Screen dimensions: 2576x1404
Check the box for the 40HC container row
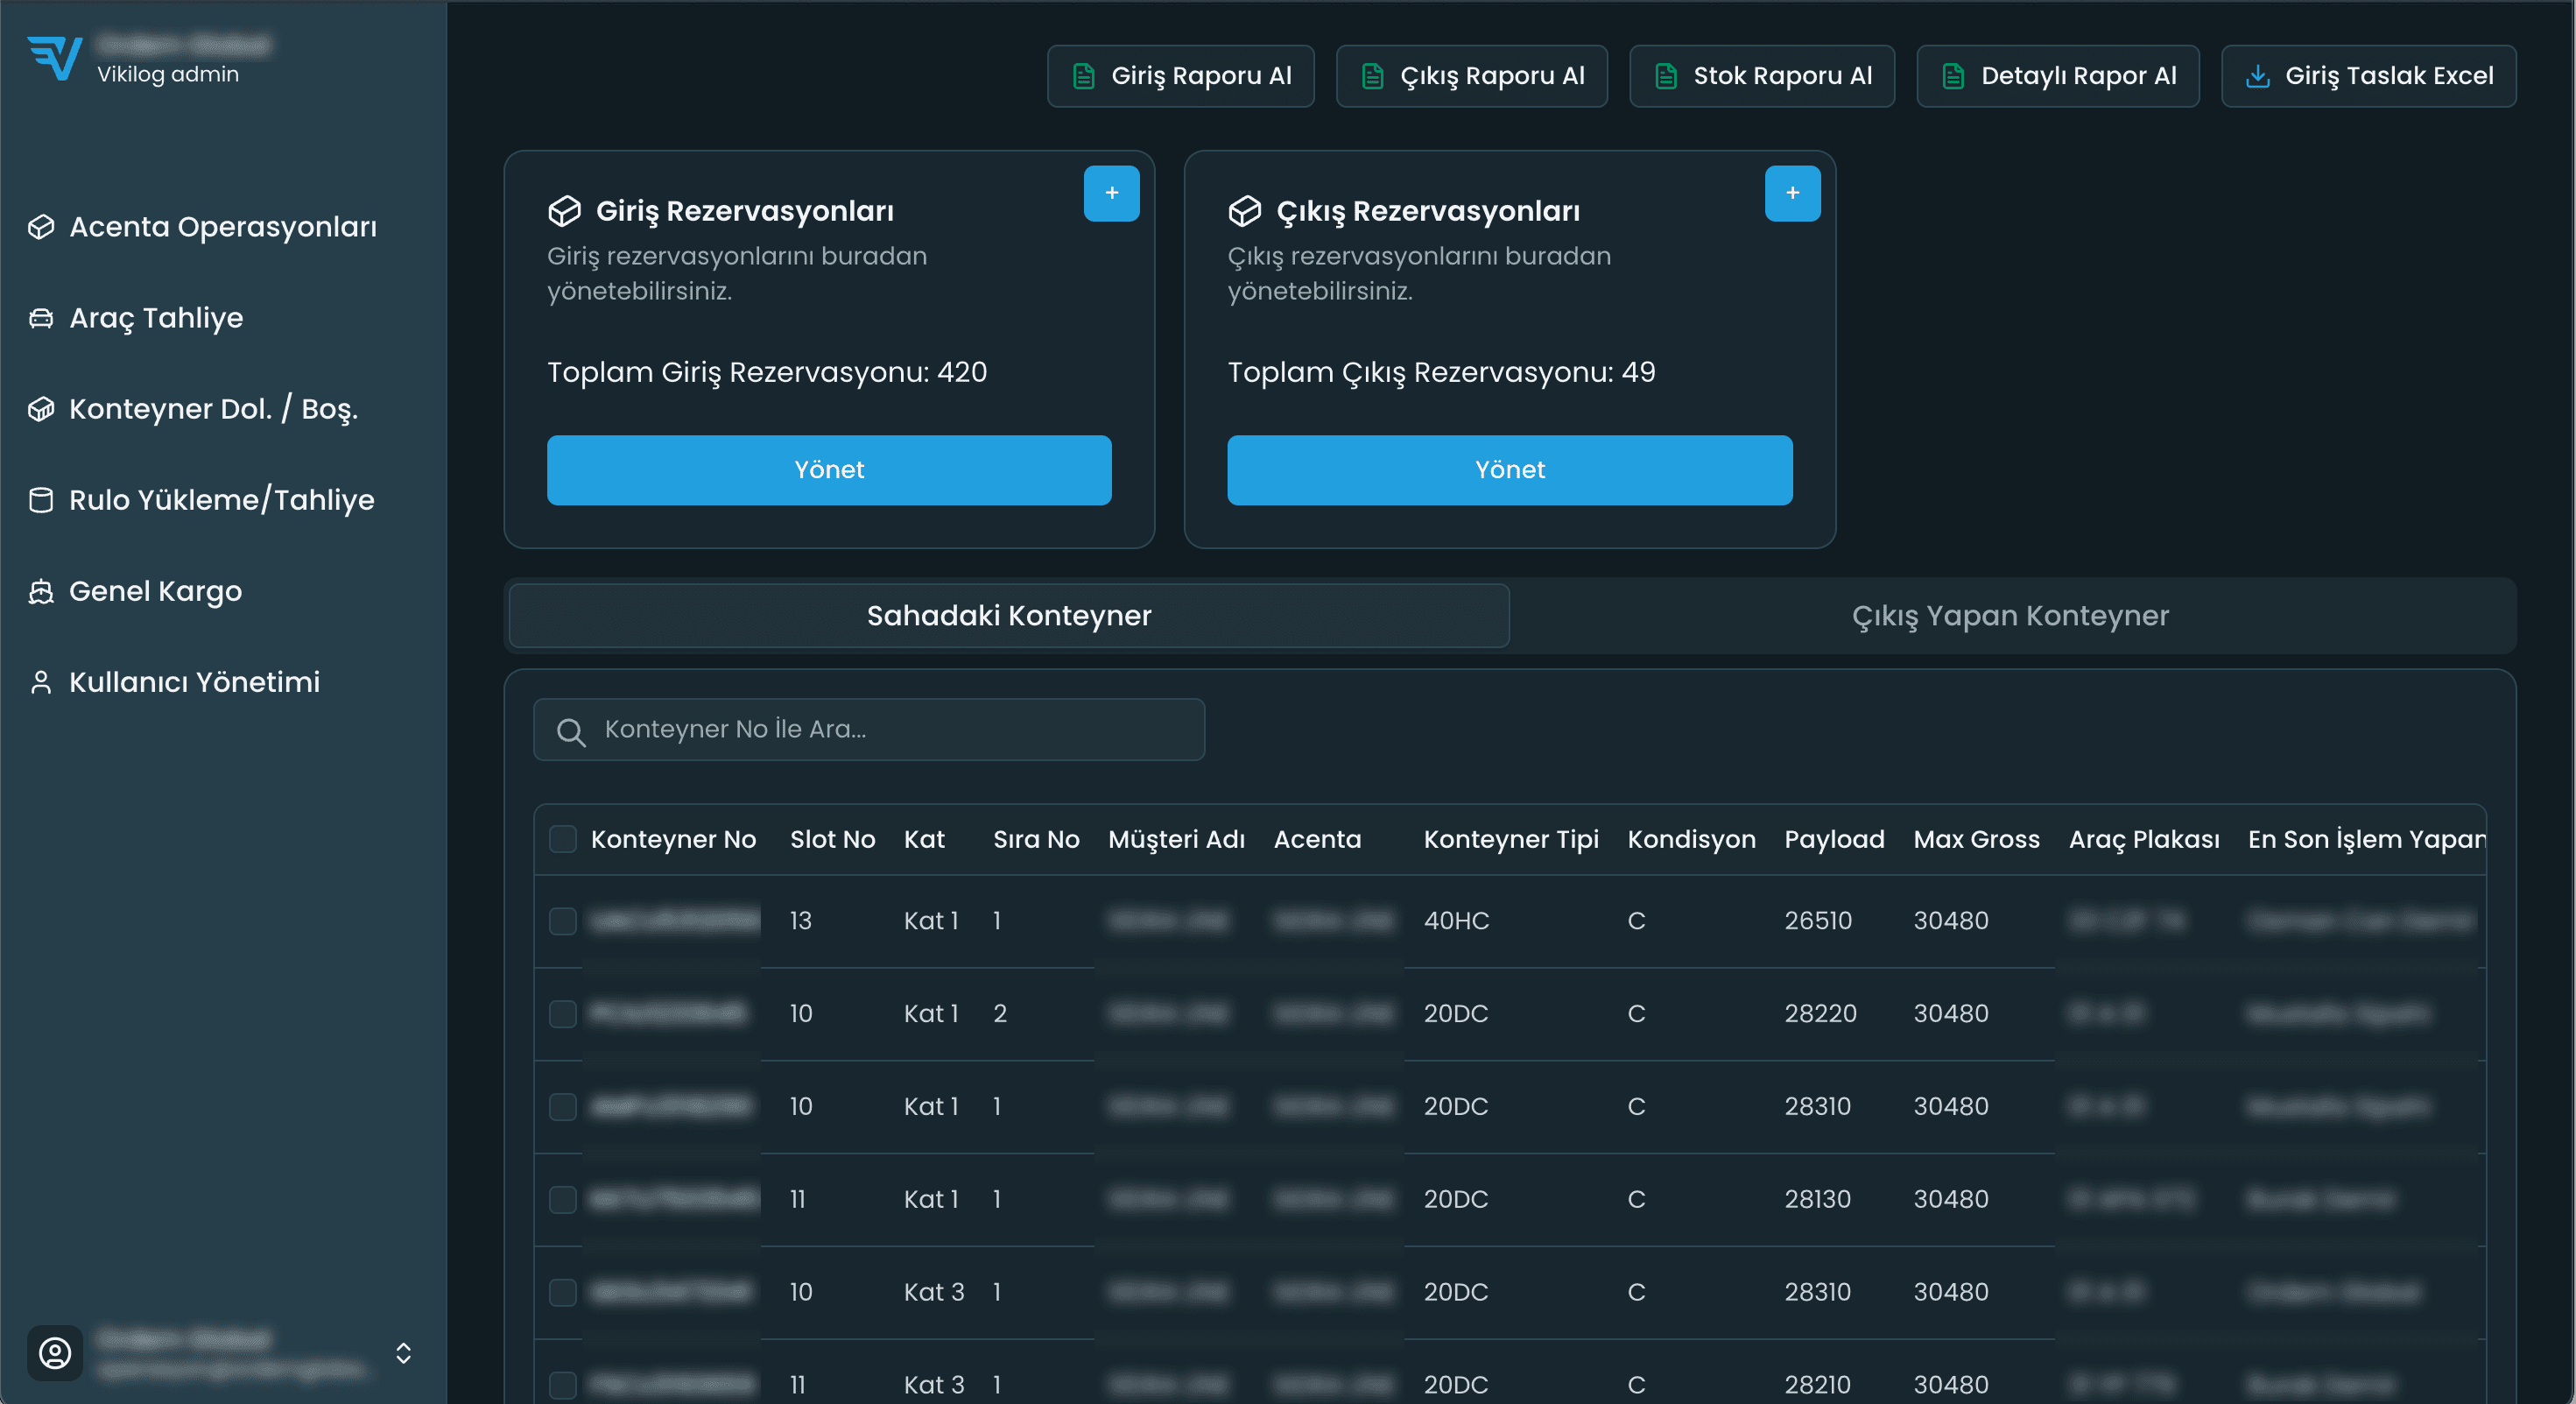pyautogui.click(x=563, y=921)
